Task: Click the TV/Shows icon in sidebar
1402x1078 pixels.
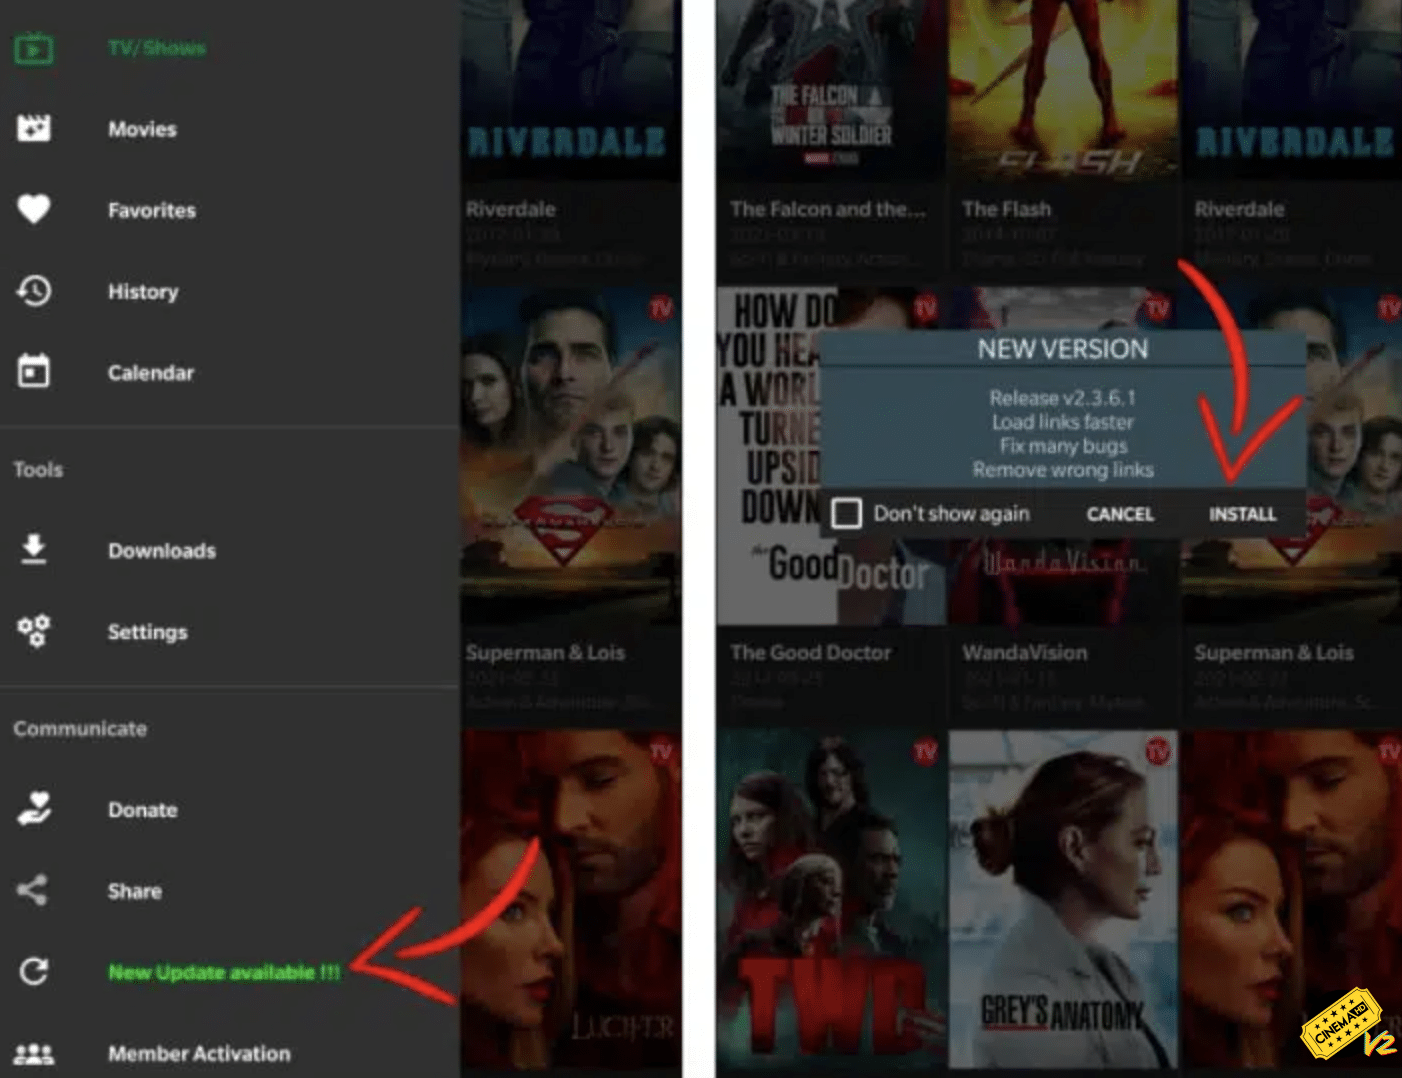Action: 34,48
